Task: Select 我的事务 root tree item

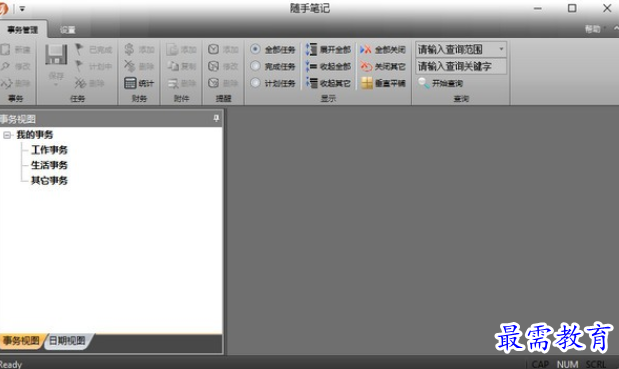Action: (x=35, y=135)
